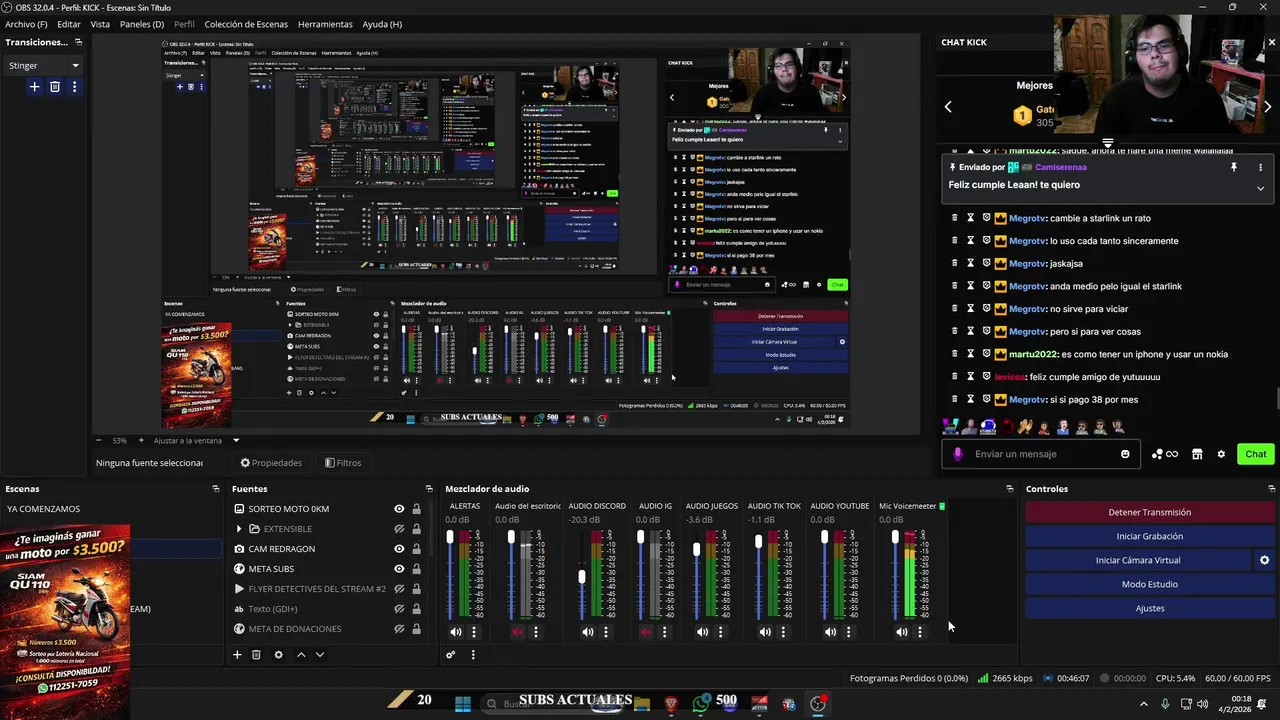Mute the AUDIO DISCORD channel
This screenshot has height=720, width=1280.
[587, 632]
